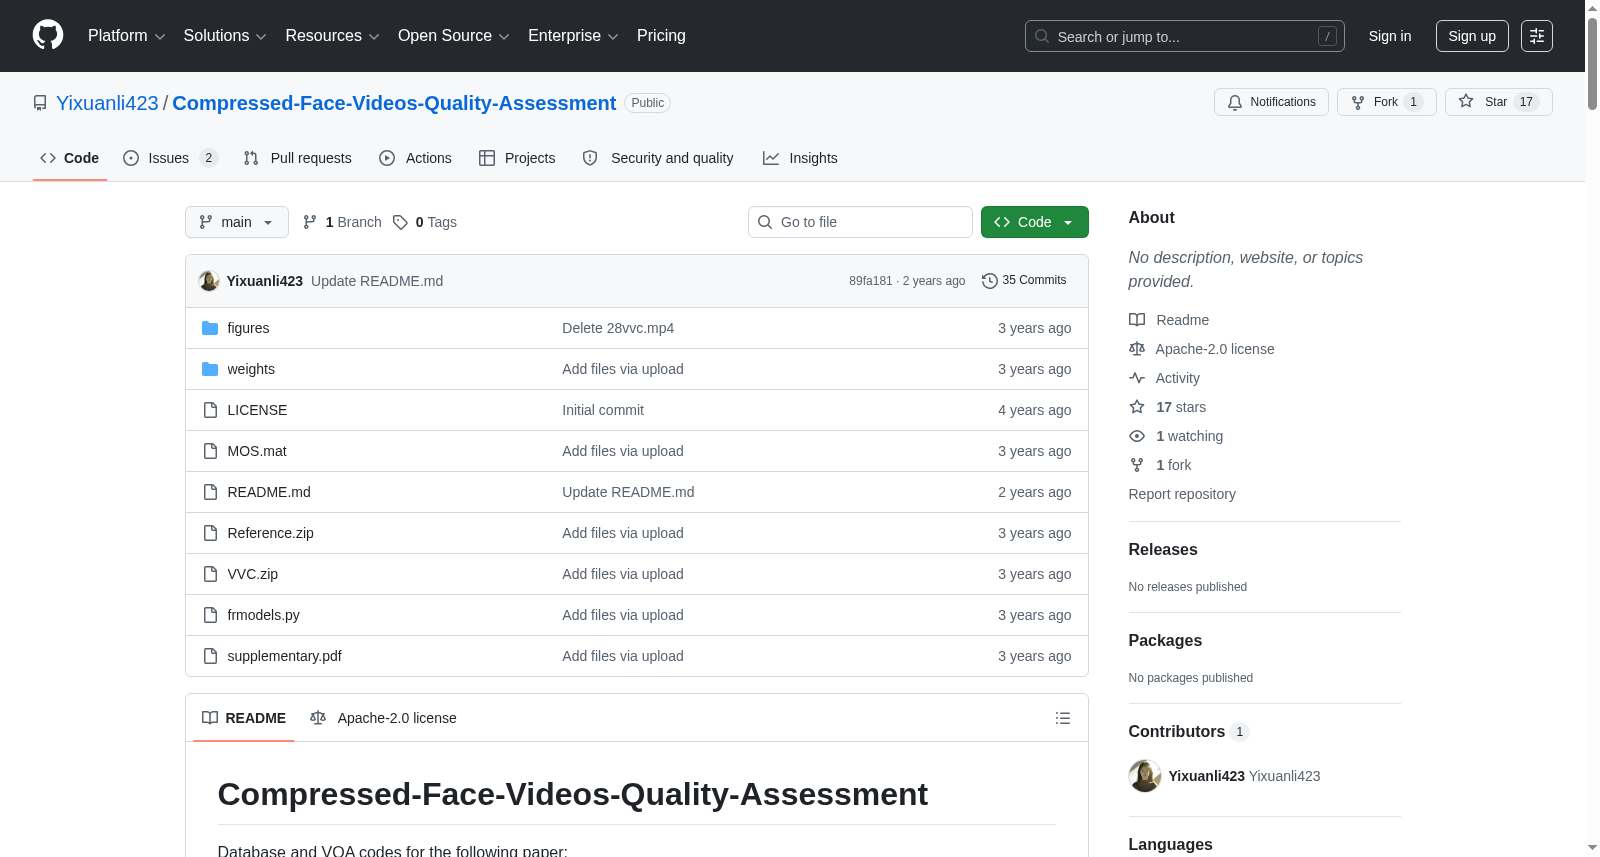Screen dimensions: 1600x857
Task: Open commit hash 89fa181
Action: coord(871,281)
